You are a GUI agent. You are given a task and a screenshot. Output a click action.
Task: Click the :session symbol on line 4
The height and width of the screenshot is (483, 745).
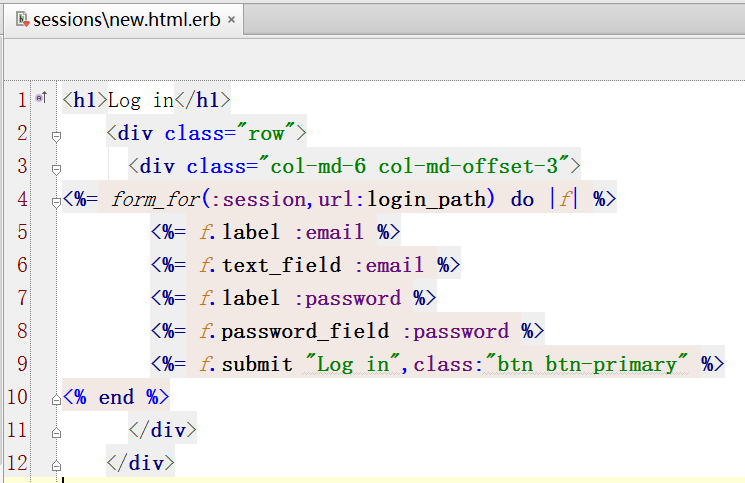pyautogui.click(x=258, y=200)
